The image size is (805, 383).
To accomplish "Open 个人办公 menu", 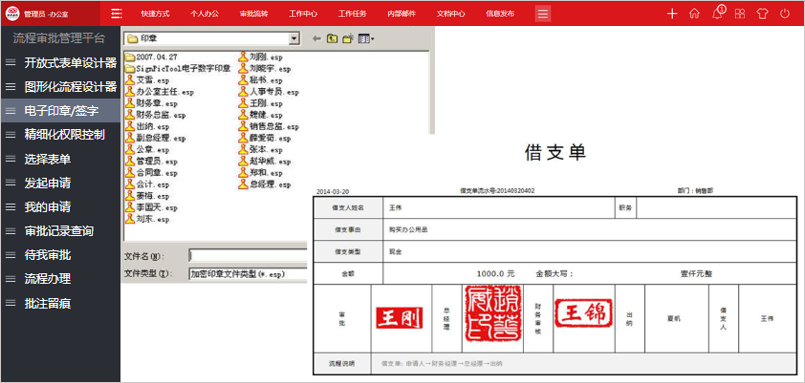I will tap(204, 14).
